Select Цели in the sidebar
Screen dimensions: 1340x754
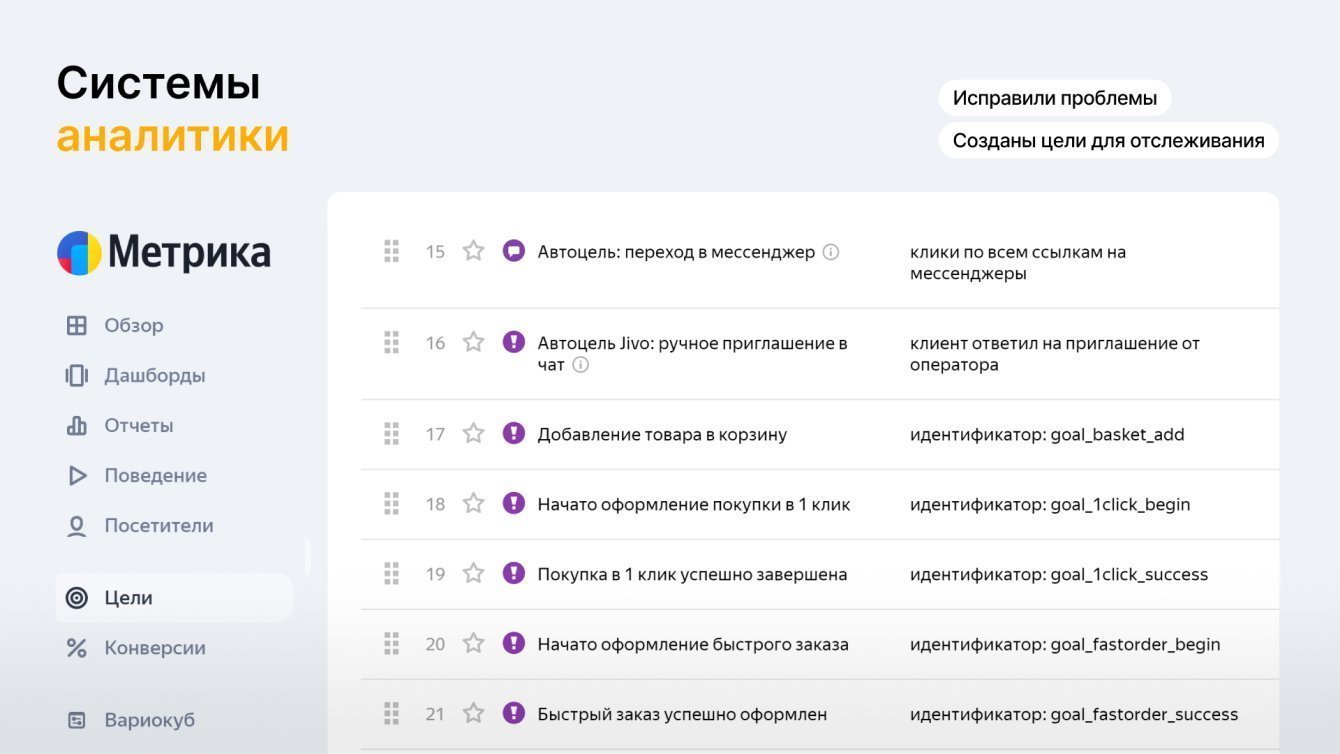(128, 598)
